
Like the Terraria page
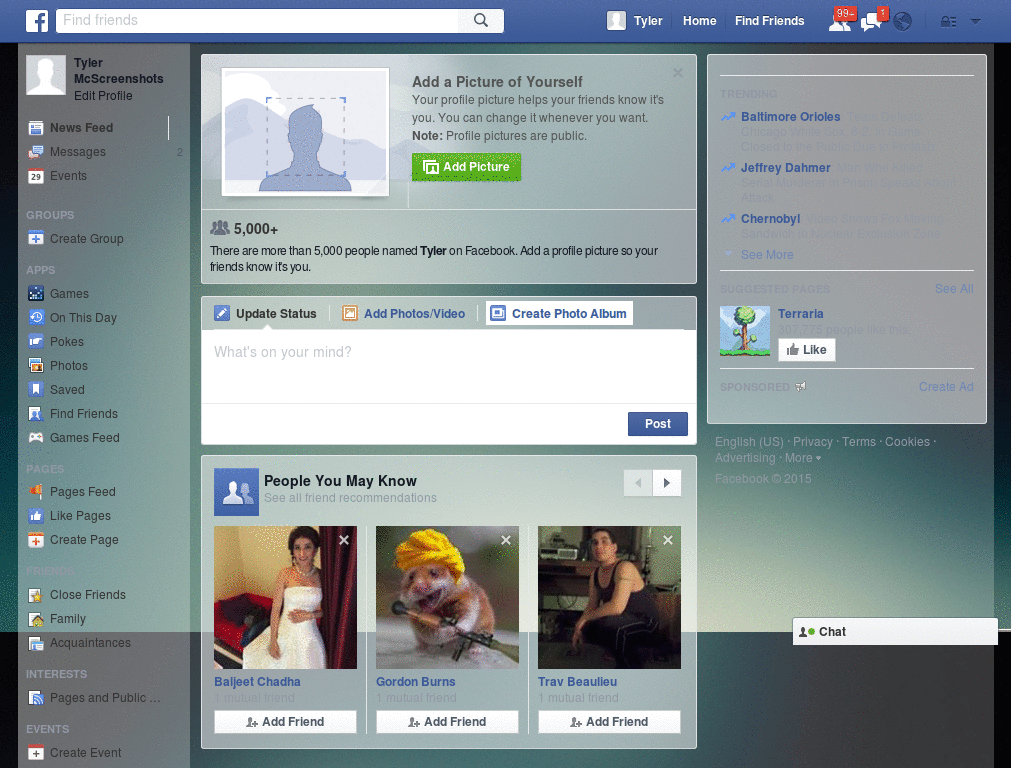[807, 350]
